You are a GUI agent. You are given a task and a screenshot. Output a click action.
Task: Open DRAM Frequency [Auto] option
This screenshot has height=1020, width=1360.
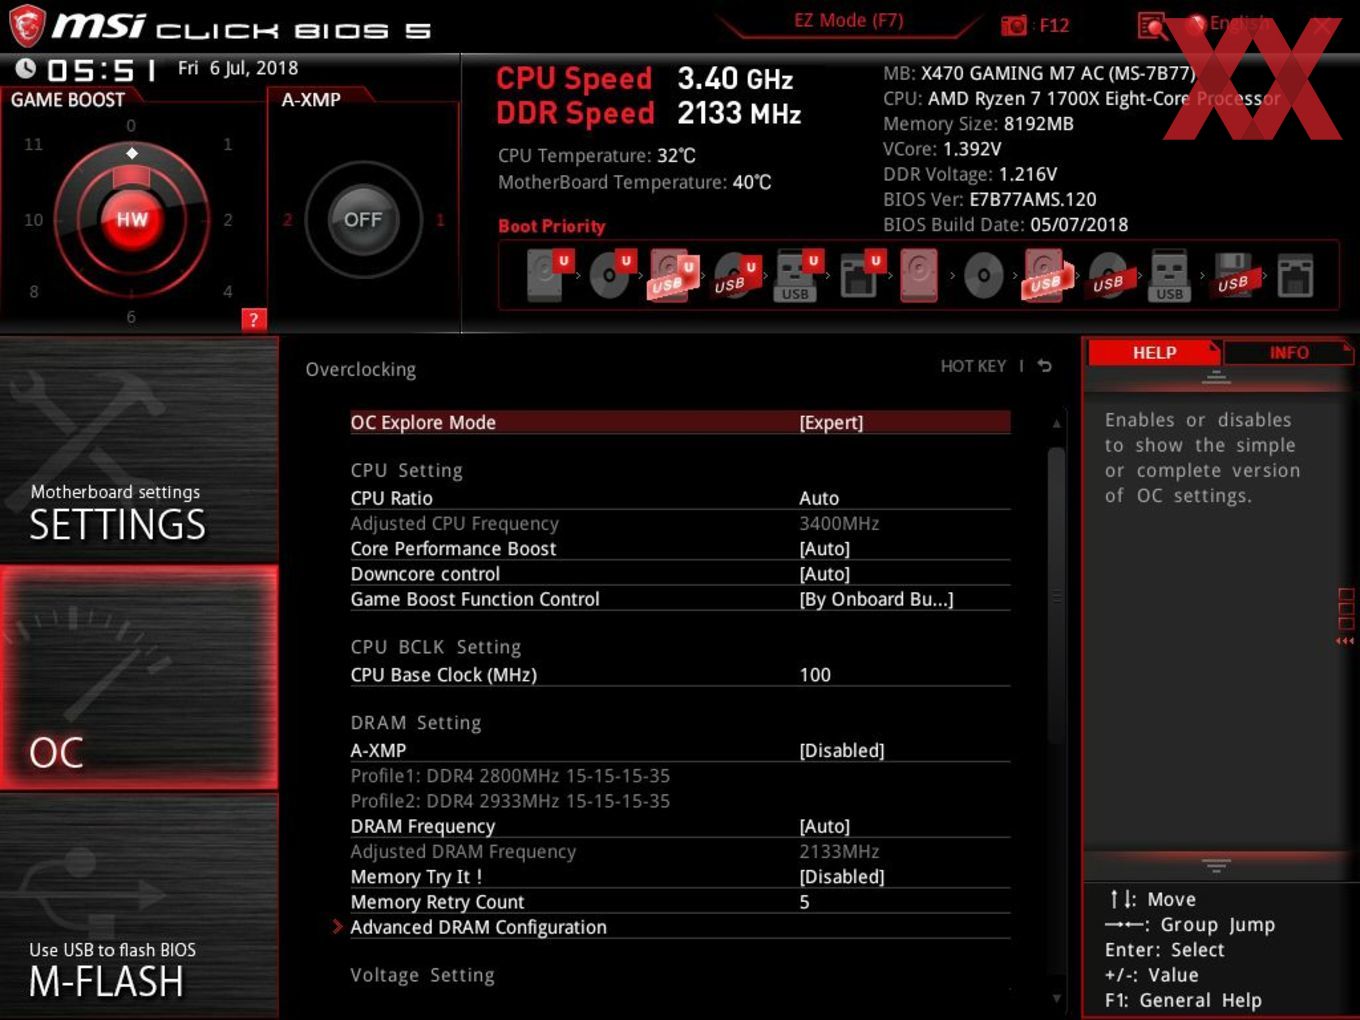point(825,827)
